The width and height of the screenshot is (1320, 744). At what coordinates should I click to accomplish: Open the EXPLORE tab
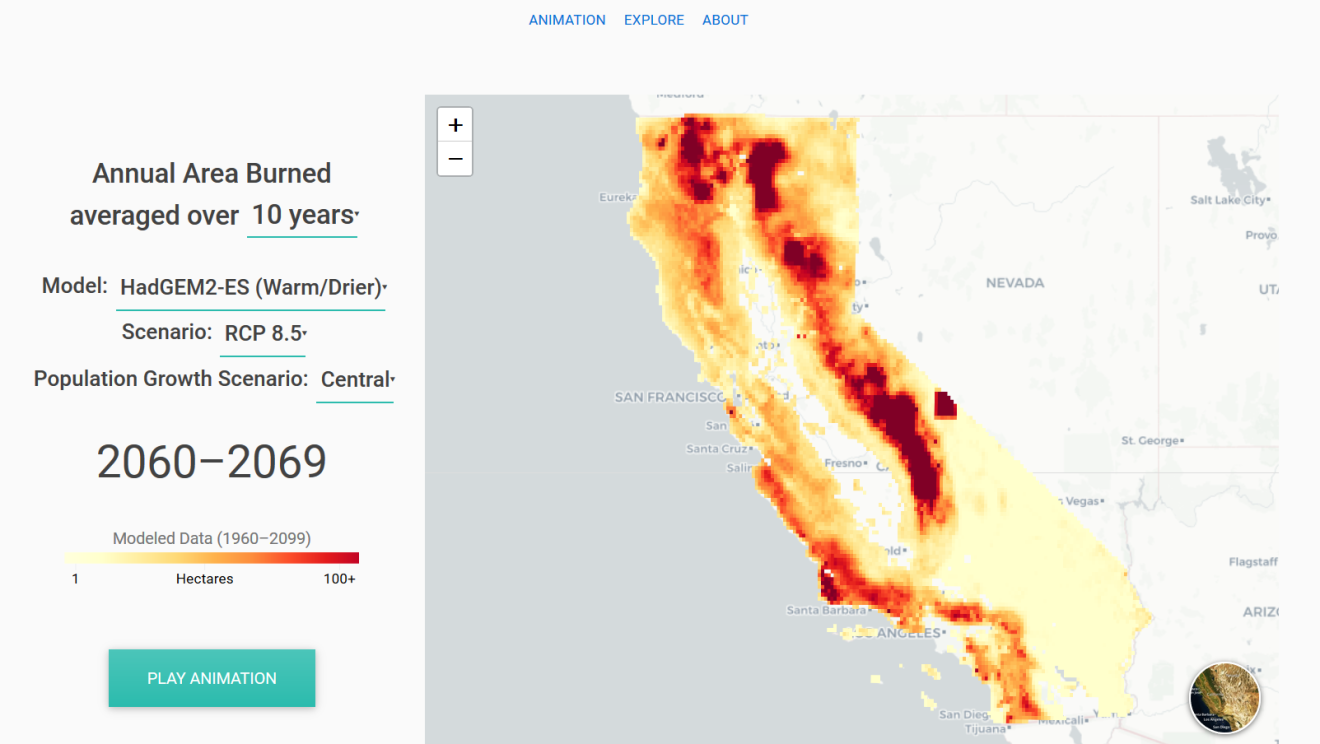point(654,20)
